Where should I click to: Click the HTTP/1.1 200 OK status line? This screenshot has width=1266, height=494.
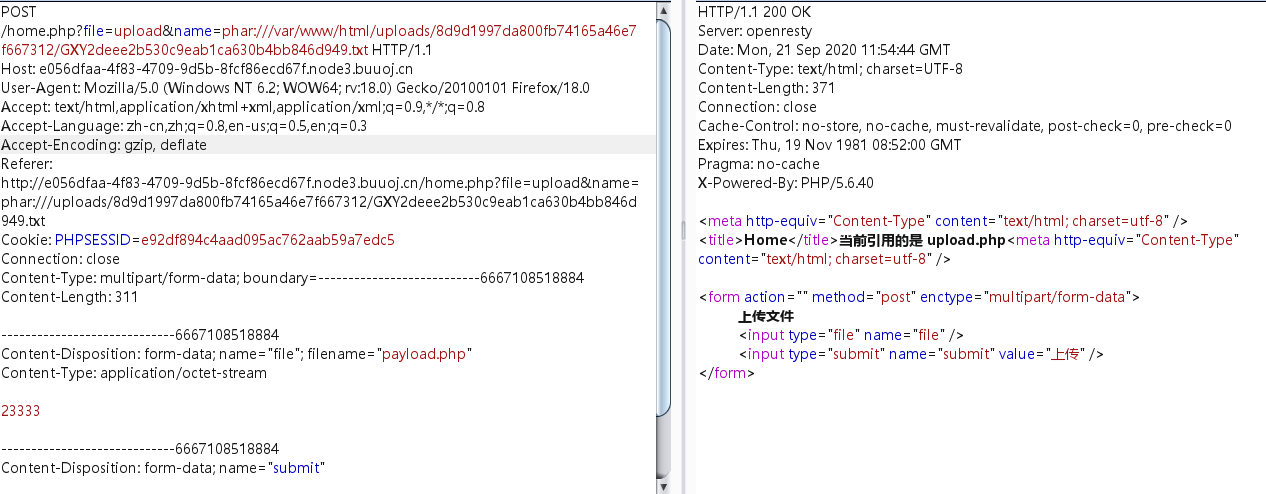pos(755,12)
